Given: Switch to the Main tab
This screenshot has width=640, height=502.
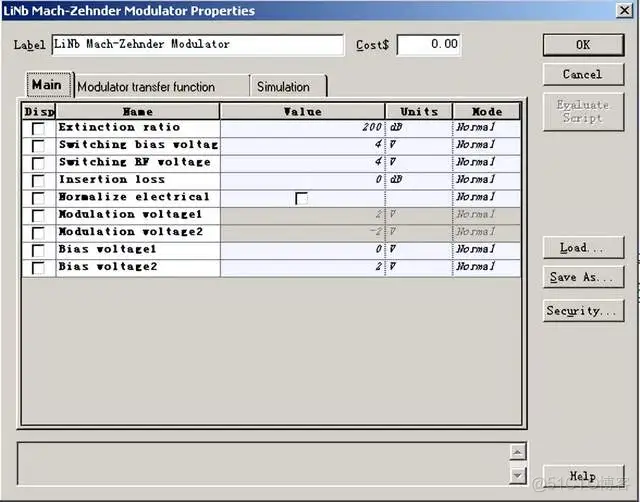Looking at the screenshot, I should tap(49, 85).
